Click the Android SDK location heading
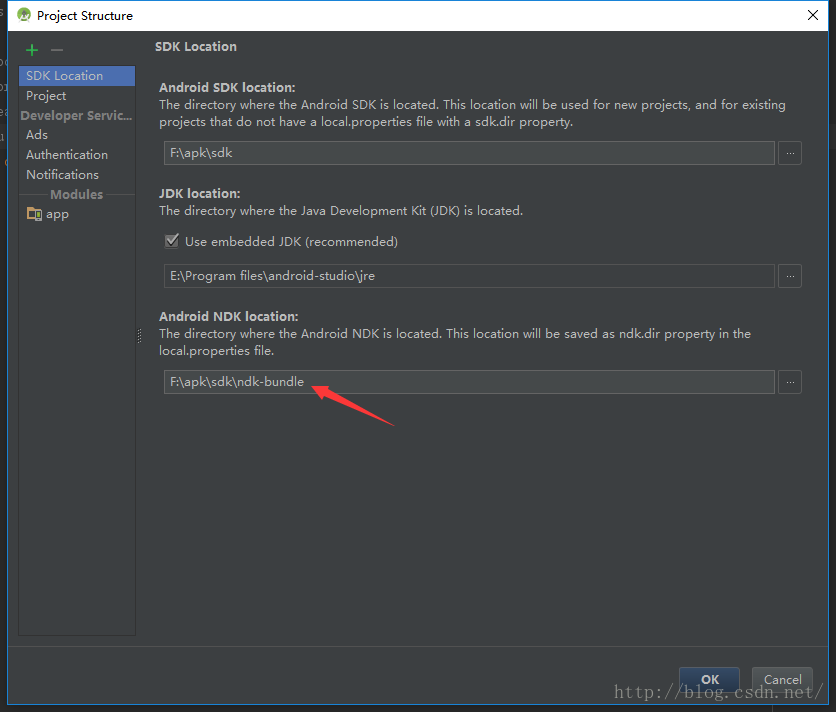Viewport: 836px width, 712px height. [x=227, y=87]
